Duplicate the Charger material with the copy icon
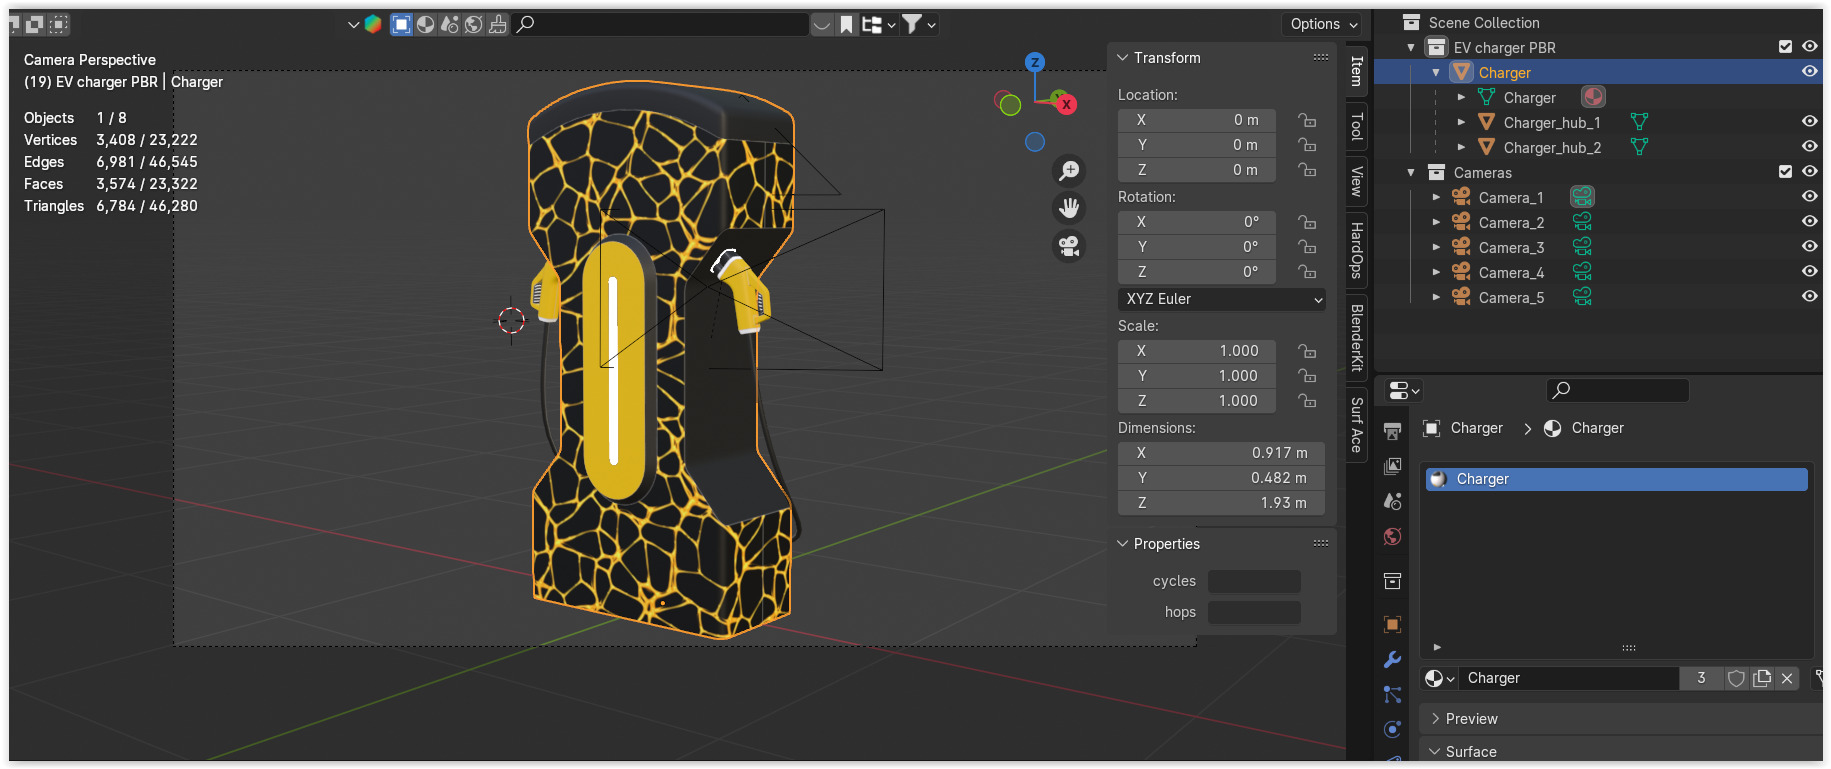Image resolution: width=1831 pixels, height=769 pixels. click(x=1762, y=678)
